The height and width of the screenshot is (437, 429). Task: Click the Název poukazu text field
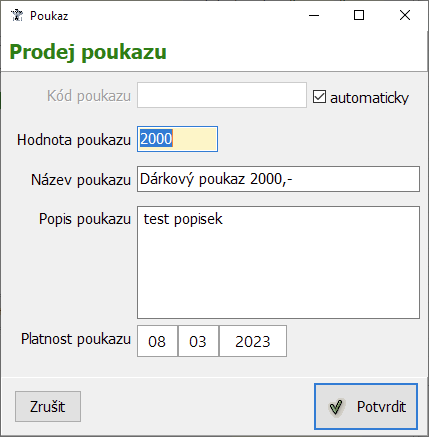278,179
